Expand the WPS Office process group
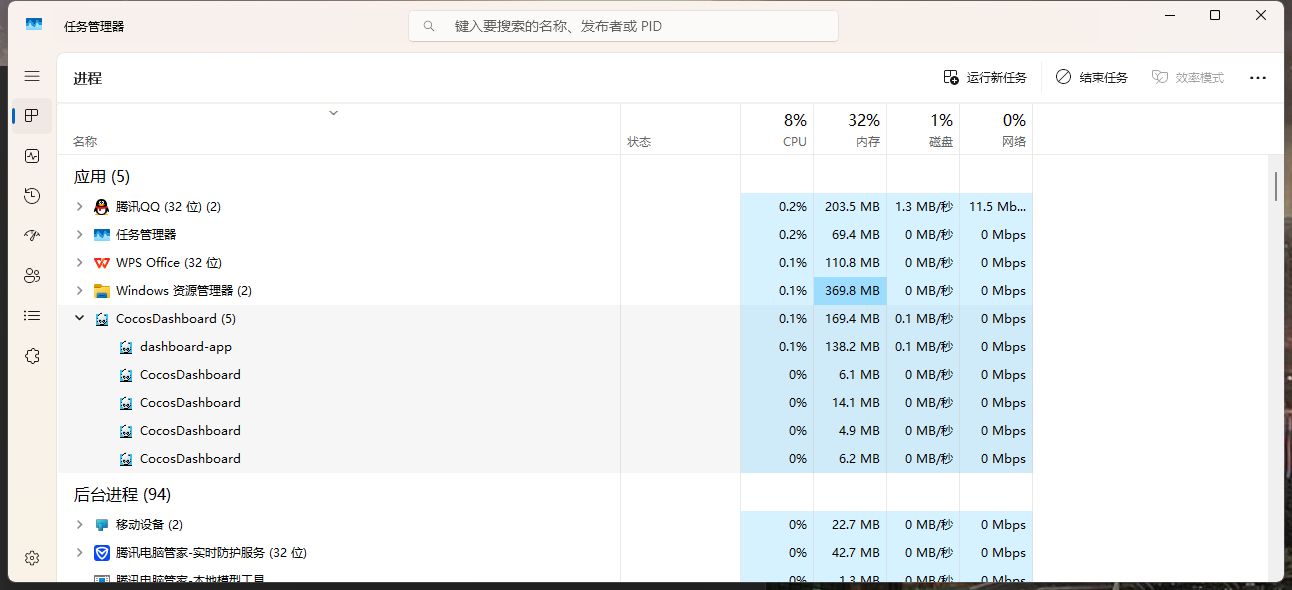Screen dimensions: 1292x590 (80, 263)
